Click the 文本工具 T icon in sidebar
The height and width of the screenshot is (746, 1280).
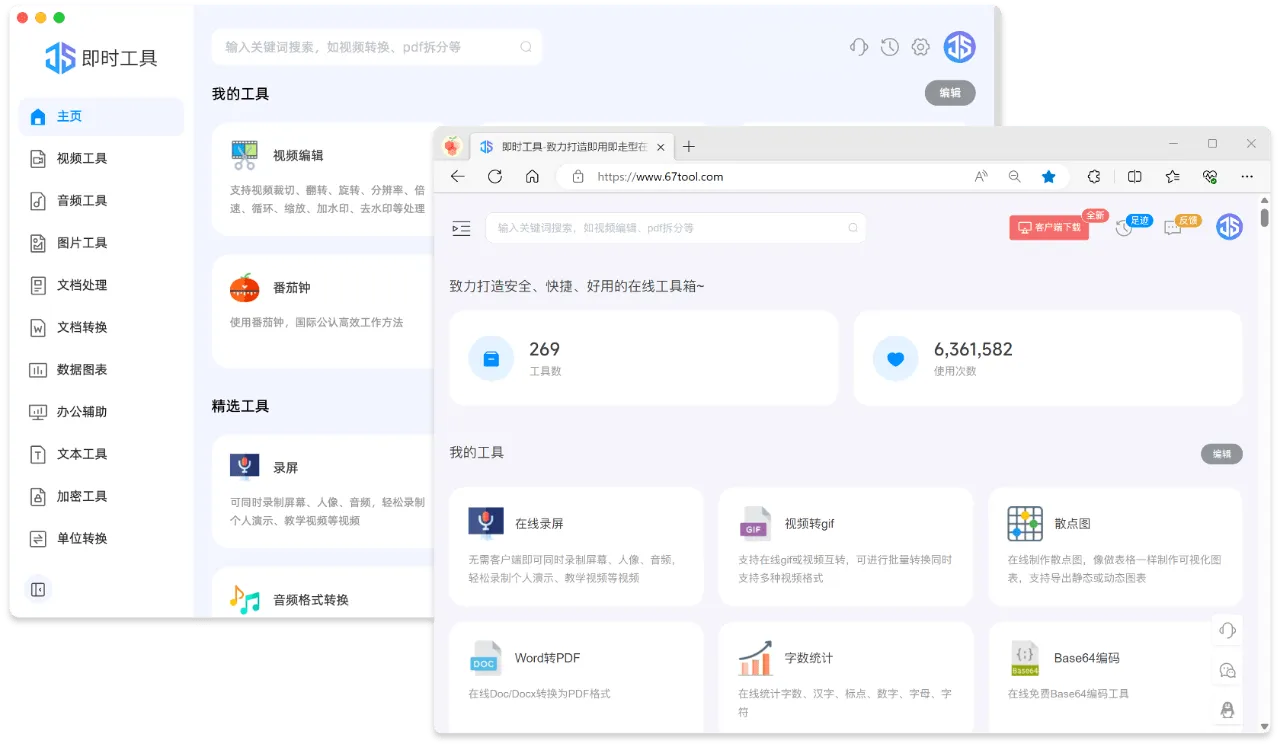tap(38, 454)
